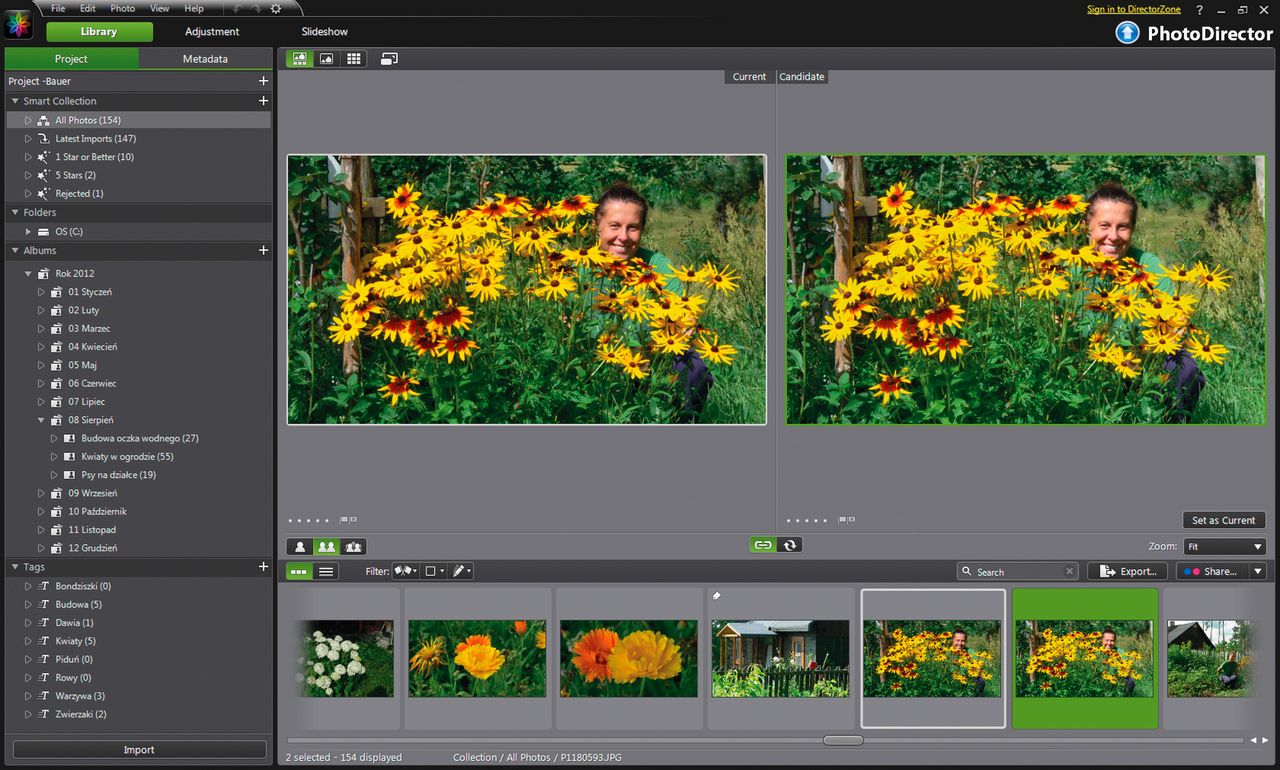Select the garden house thumbnail
Screen dimensions: 1280x770
780,658
